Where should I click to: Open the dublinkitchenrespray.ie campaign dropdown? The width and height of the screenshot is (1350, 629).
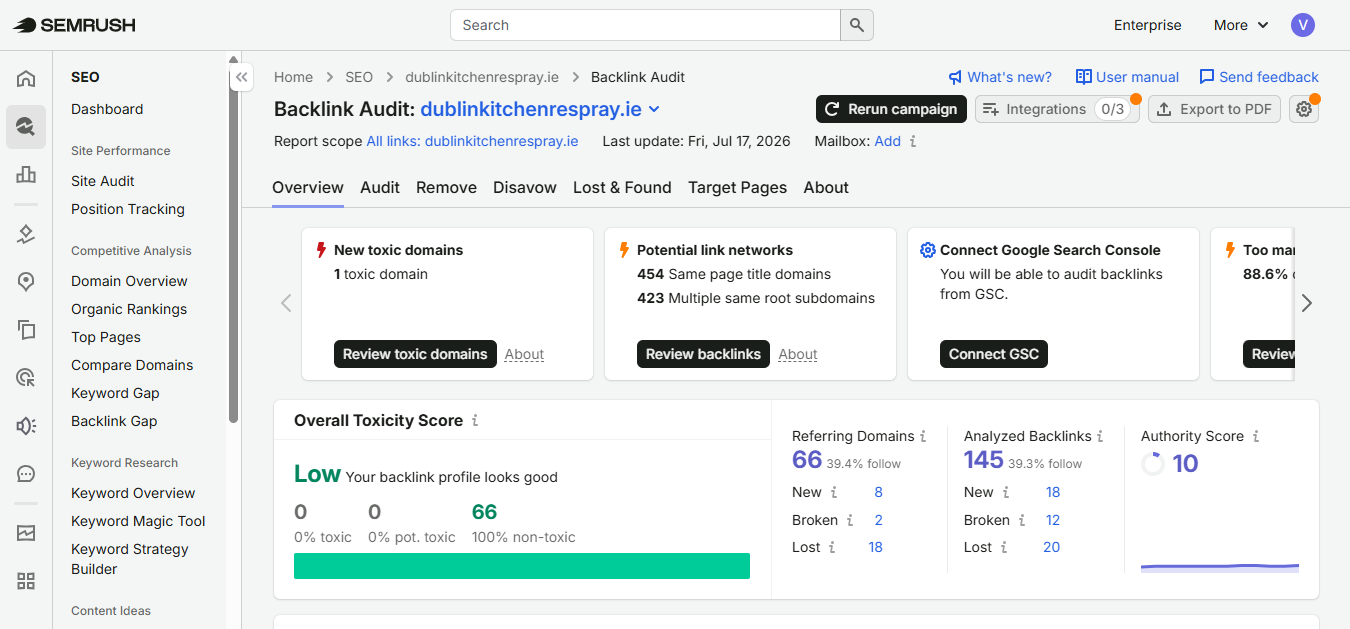coord(540,109)
